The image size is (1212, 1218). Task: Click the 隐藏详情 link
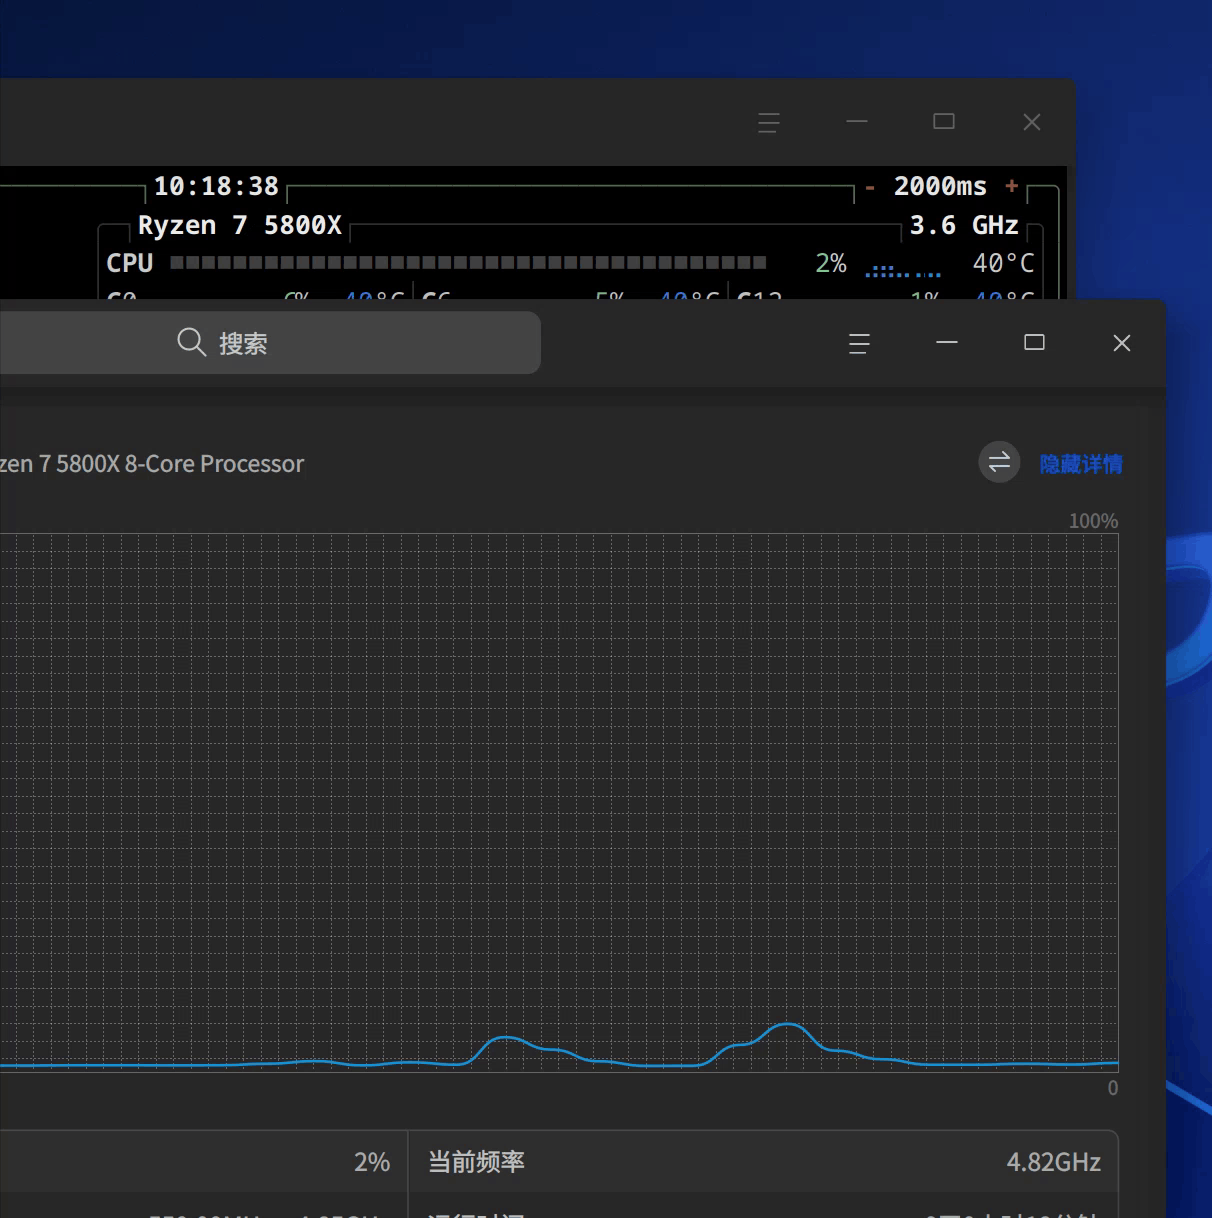click(x=1081, y=464)
